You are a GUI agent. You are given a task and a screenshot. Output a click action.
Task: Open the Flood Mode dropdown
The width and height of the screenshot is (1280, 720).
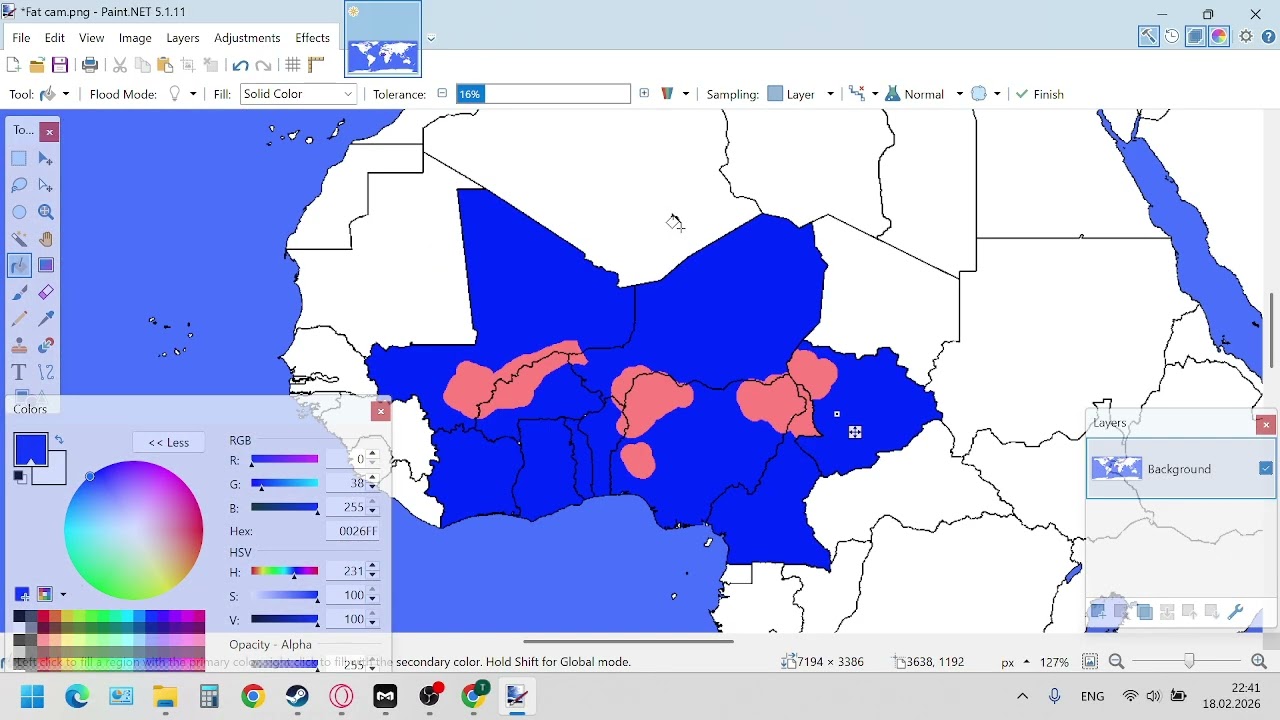(x=182, y=94)
